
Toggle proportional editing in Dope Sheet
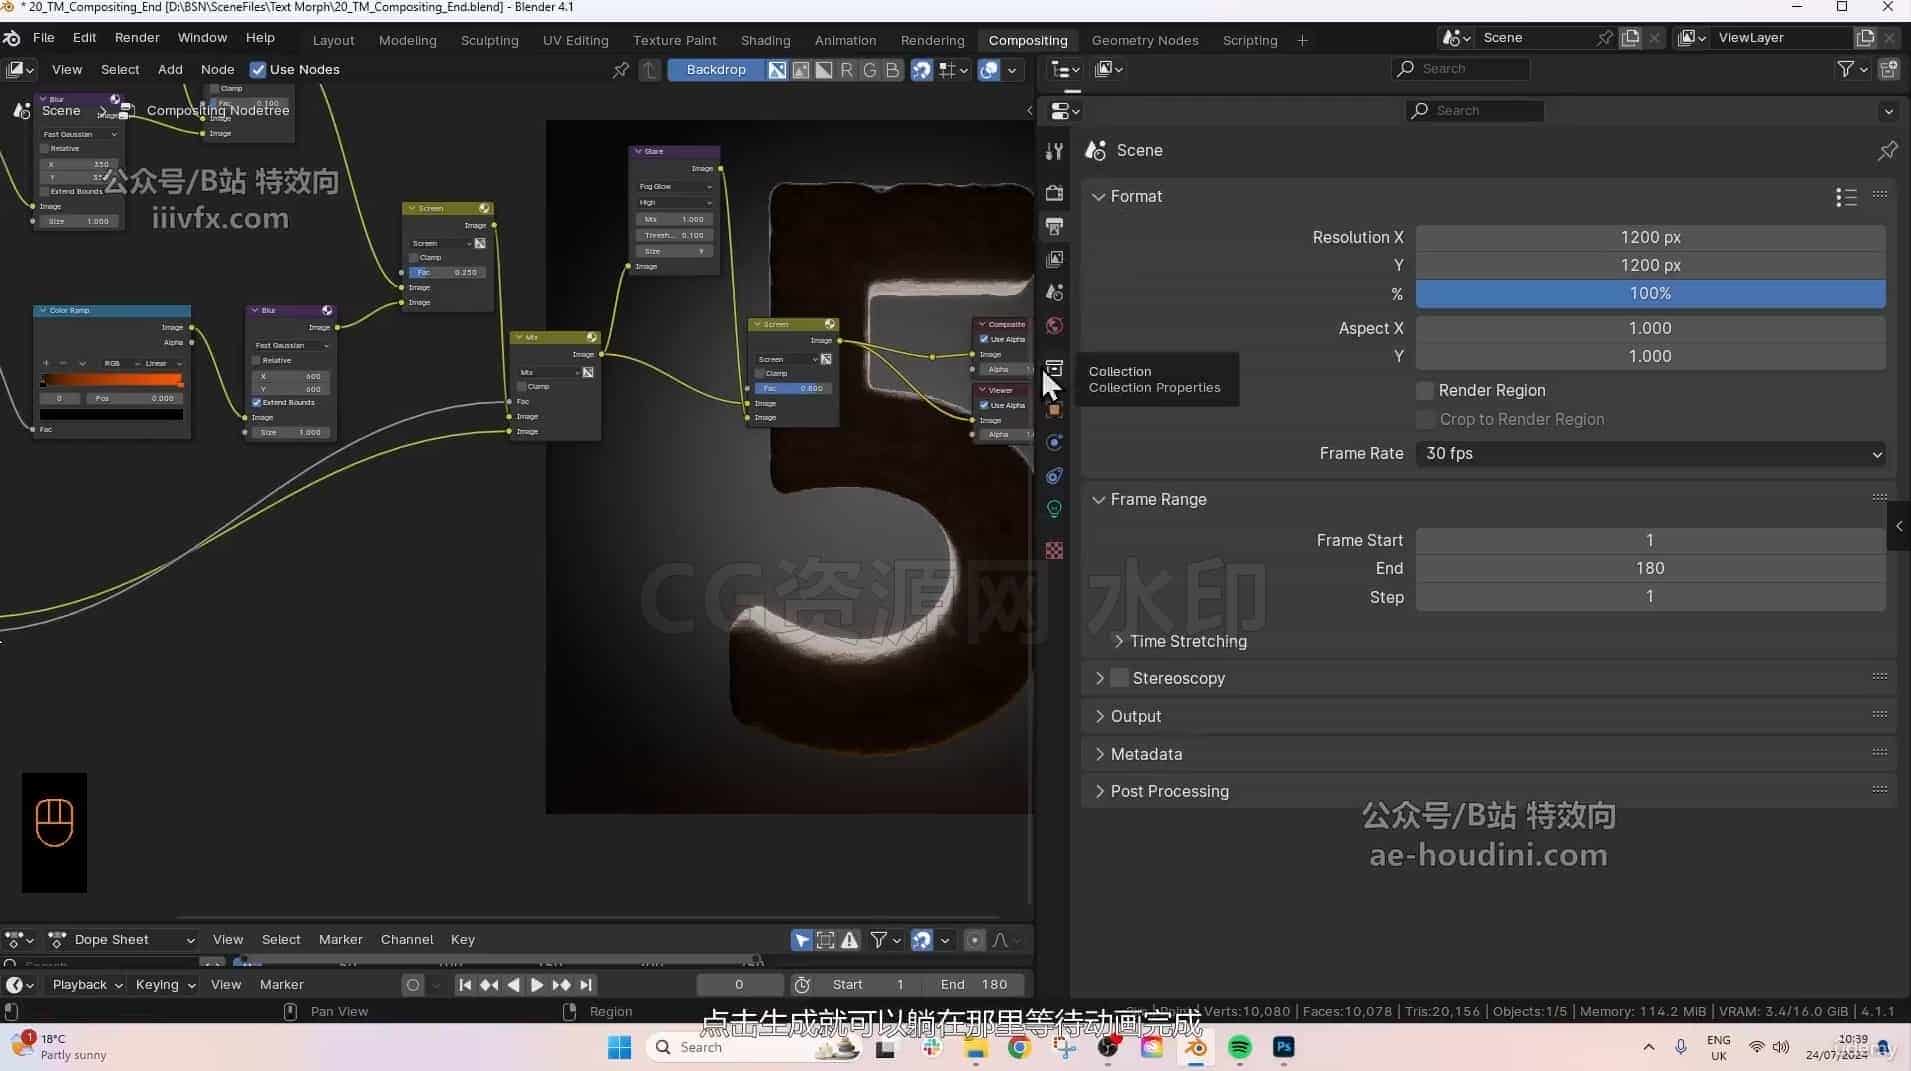pos(975,940)
